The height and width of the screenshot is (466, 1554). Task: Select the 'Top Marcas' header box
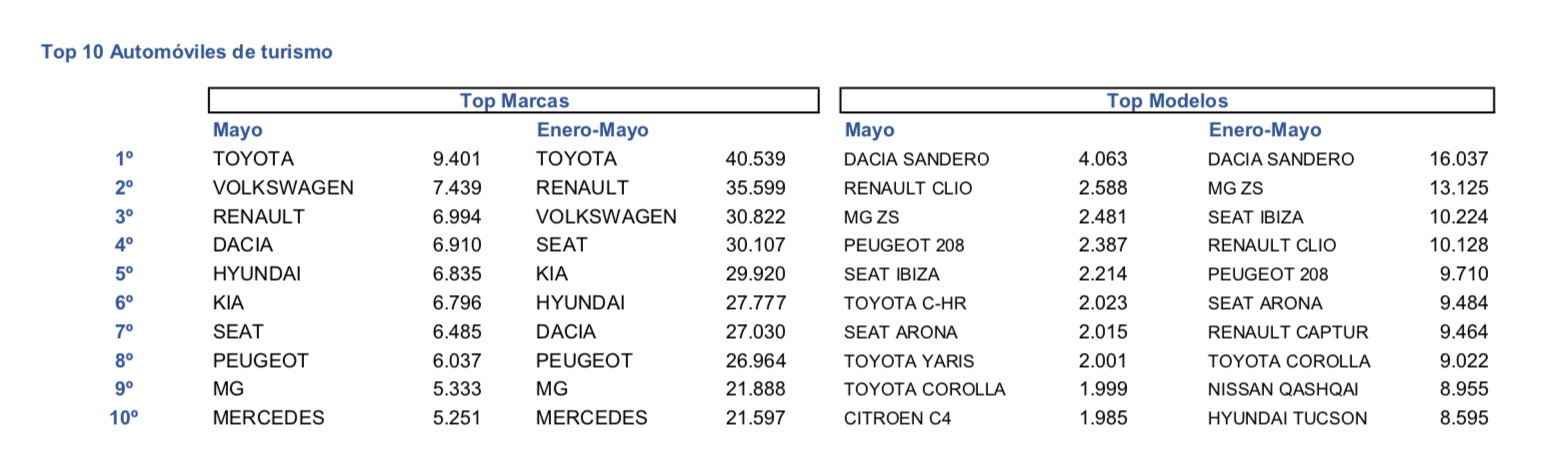click(513, 101)
